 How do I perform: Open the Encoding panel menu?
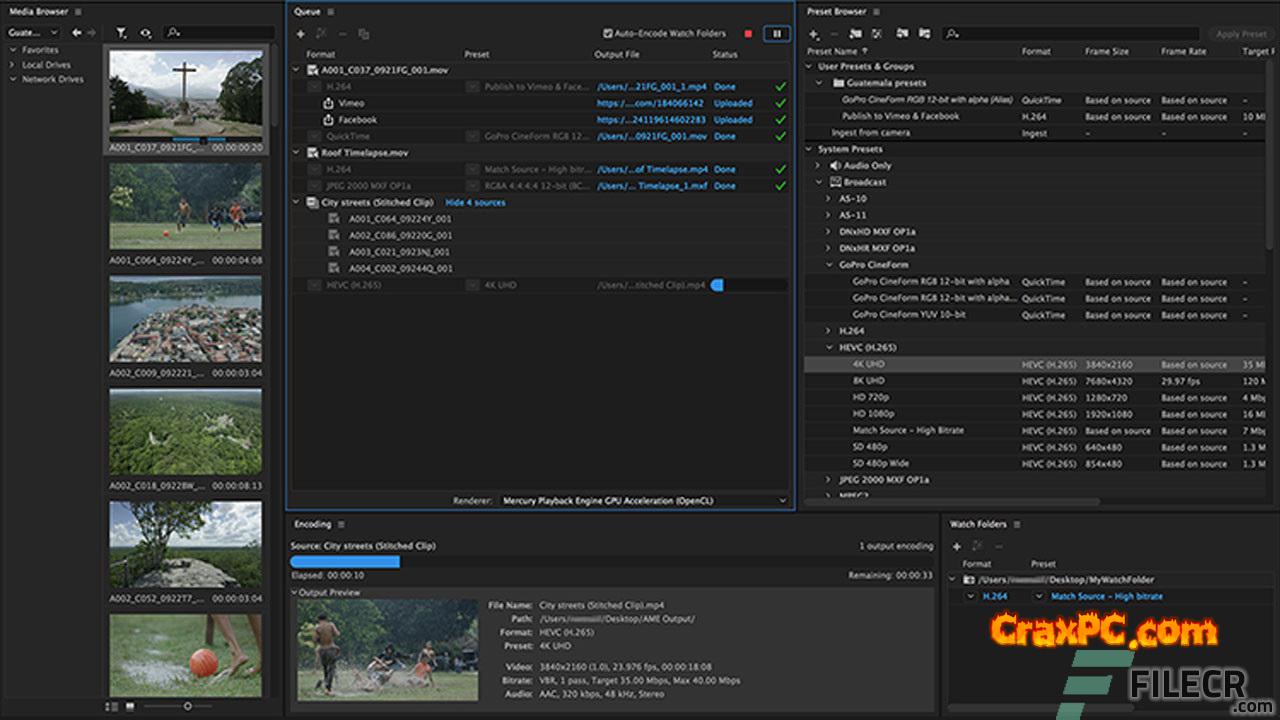pyautogui.click(x=341, y=524)
